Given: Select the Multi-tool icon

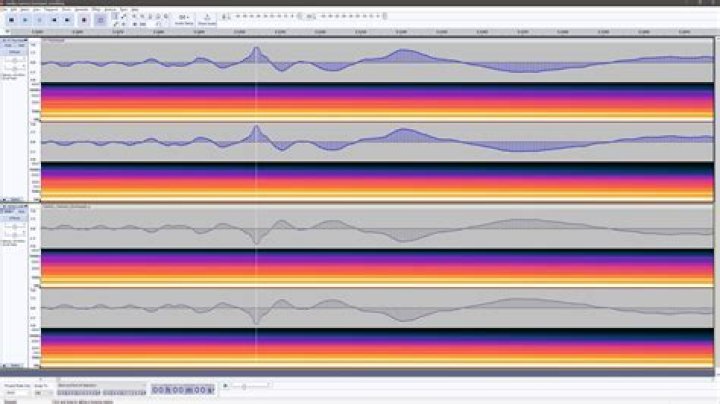Looking at the screenshot, I should coord(124,24).
